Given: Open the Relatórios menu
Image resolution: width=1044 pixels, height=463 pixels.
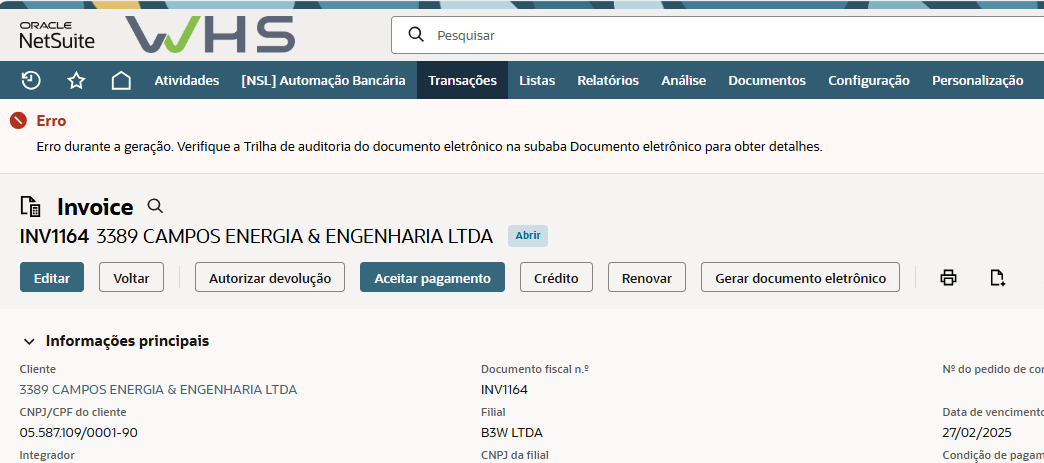Looking at the screenshot, I should tap(608, 81).
